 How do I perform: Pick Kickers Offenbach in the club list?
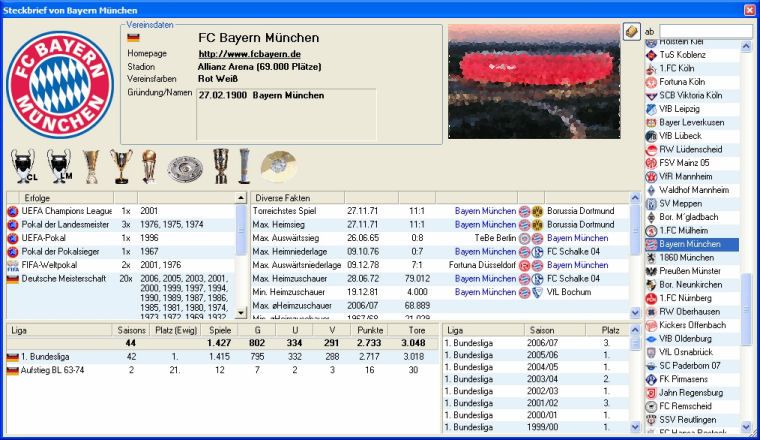(x=693, y=325)
